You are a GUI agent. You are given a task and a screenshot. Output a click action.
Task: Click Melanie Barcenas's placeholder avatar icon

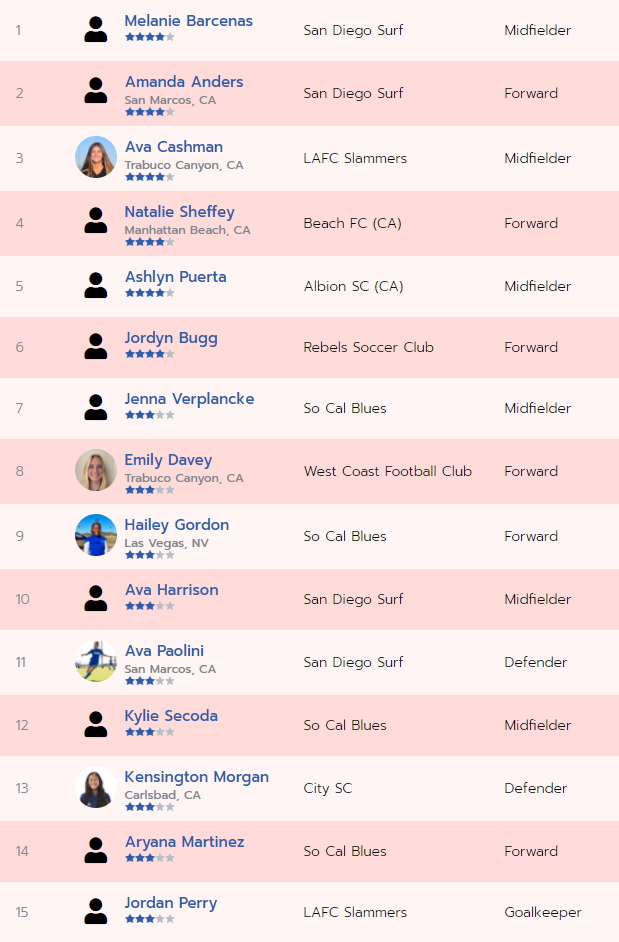pyautogui.click(x=96, y=30)
